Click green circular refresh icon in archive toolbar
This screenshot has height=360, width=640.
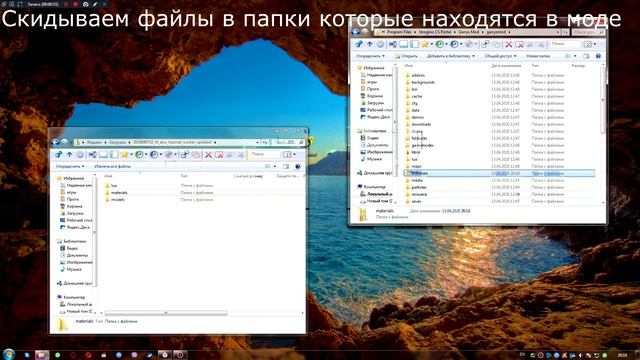pos(139,154)
